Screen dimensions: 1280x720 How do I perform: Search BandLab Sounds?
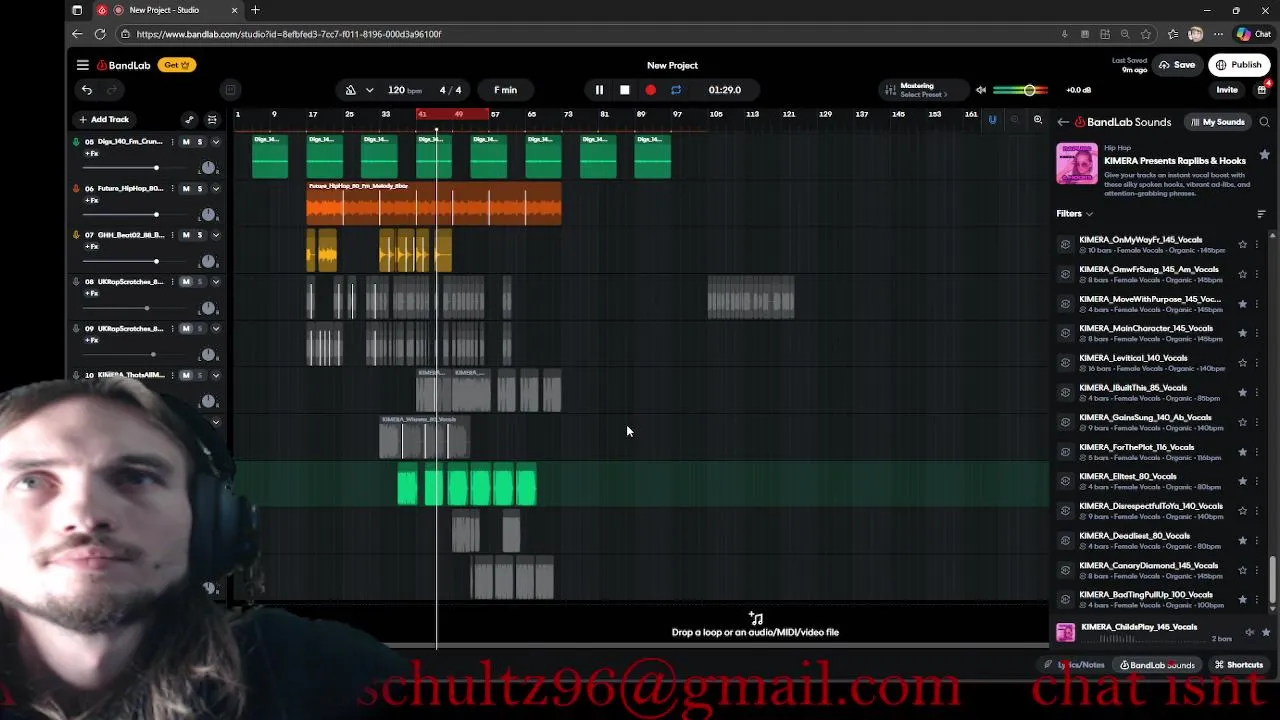1264,122
